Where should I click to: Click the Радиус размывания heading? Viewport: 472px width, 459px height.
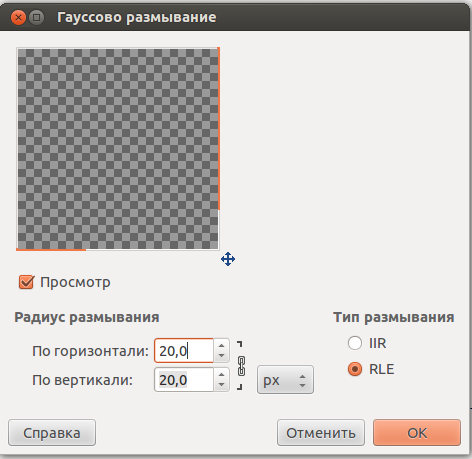tap(87, 317)
